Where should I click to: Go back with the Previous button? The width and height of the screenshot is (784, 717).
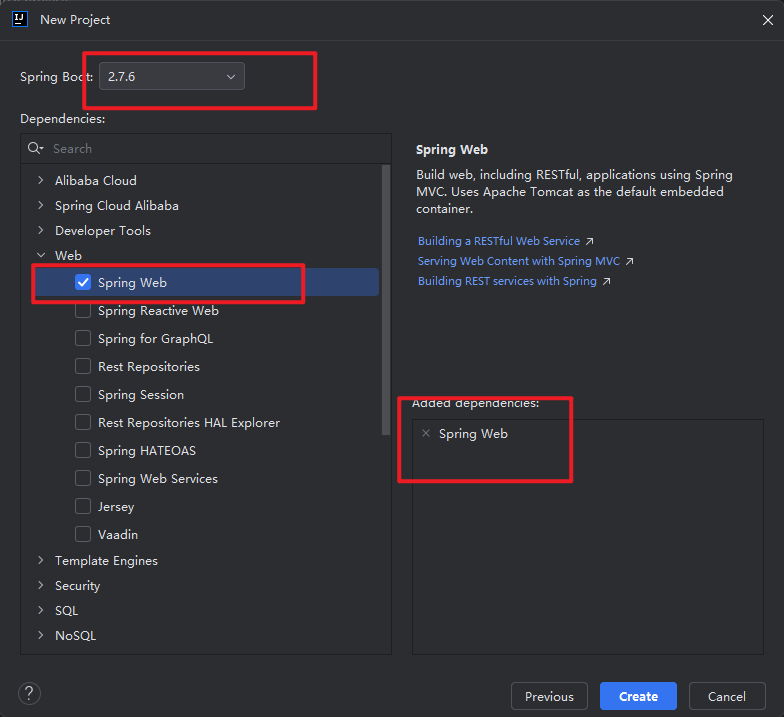549,696
